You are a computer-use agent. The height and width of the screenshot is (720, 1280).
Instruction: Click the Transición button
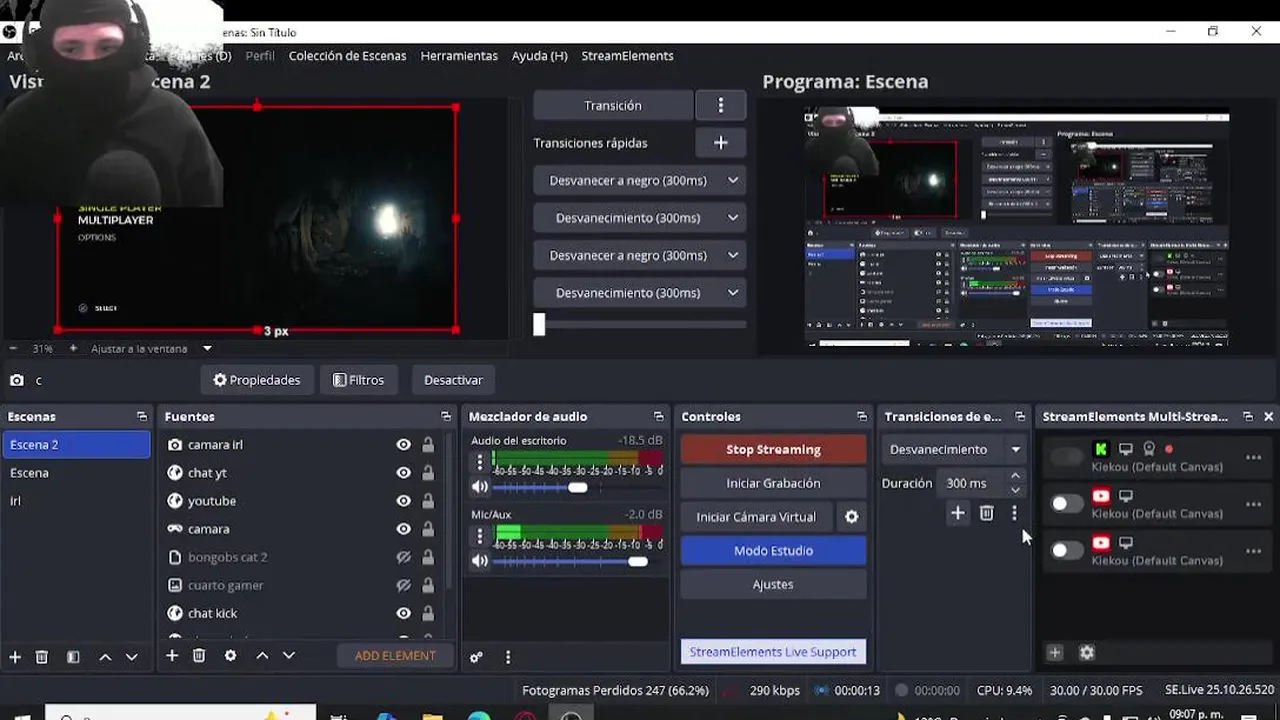point(613,105)
